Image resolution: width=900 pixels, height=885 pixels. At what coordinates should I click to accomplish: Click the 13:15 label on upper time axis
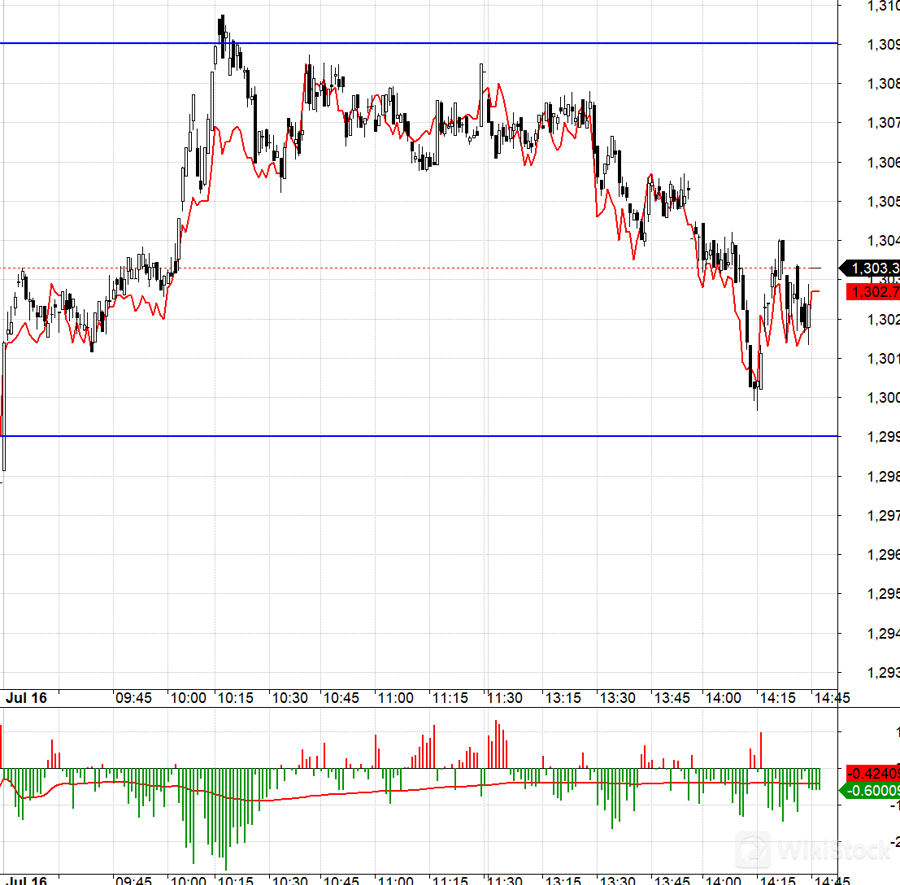click(x=562, y=697)
